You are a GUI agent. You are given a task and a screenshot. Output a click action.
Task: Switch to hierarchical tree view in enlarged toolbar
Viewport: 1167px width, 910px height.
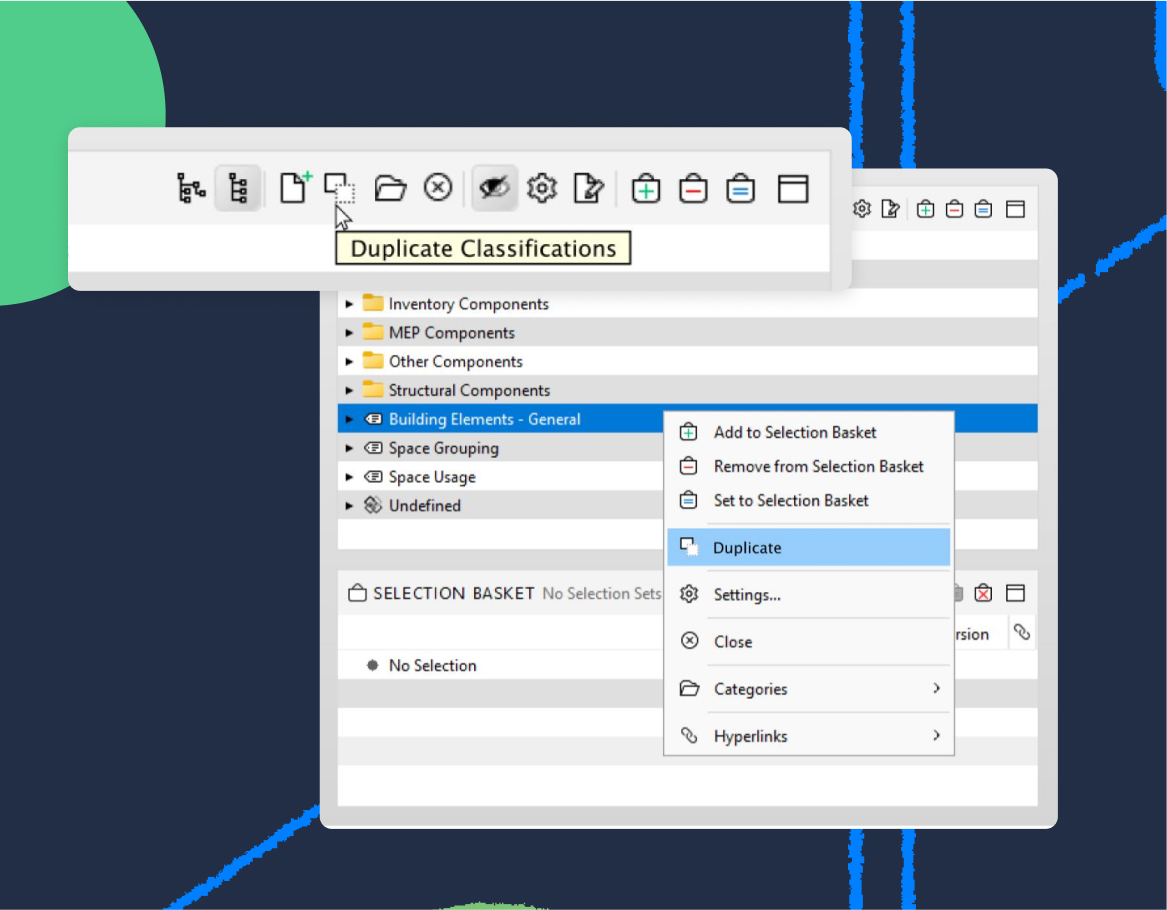tap(191, 188)
